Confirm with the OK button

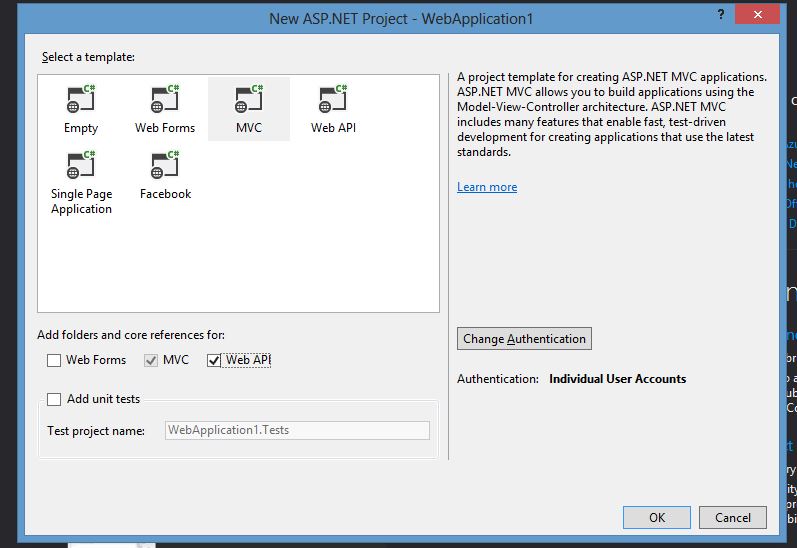point(657,517)
